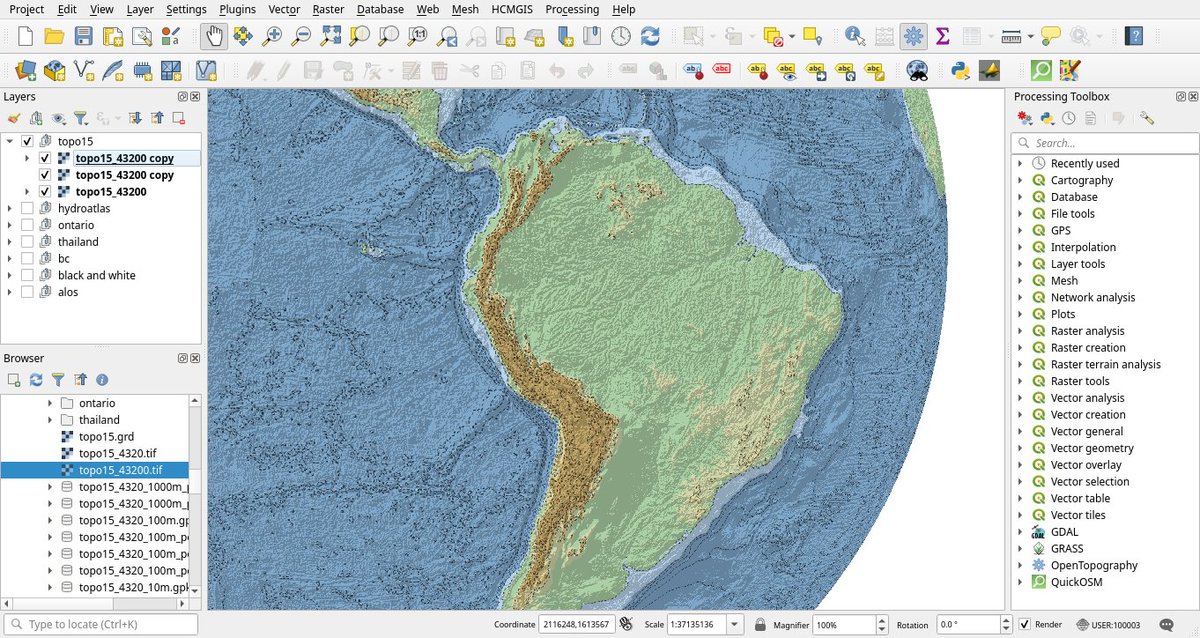Zoom to native resolution 1:1
Screen dimensions: 1200x638
pyautogui.click(x=418, y=36)
